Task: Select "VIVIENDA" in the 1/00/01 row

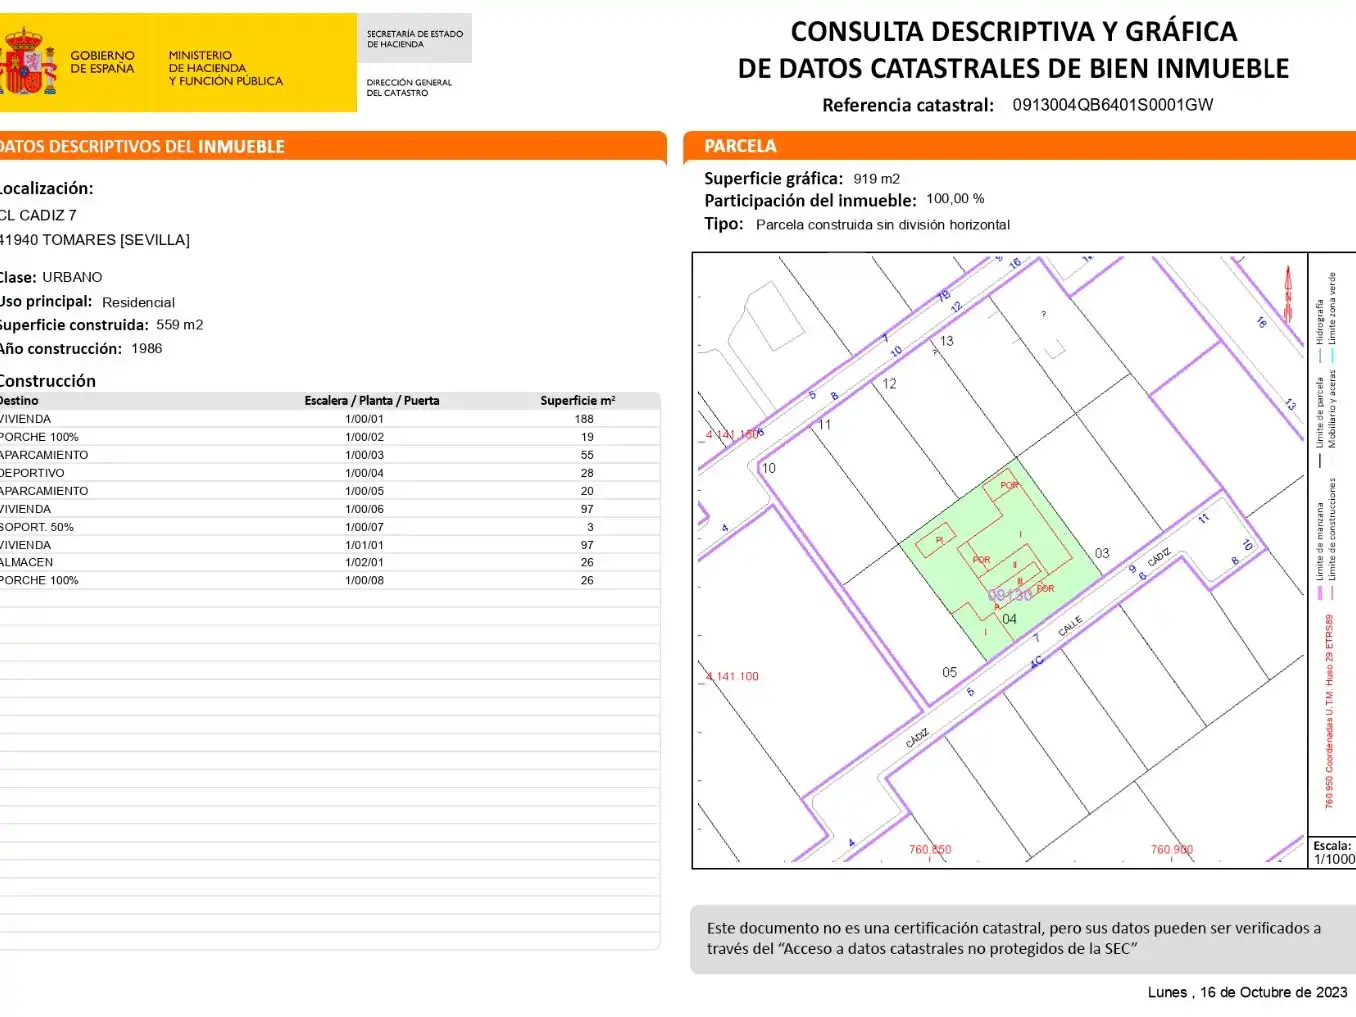Action: pos(25,419)
